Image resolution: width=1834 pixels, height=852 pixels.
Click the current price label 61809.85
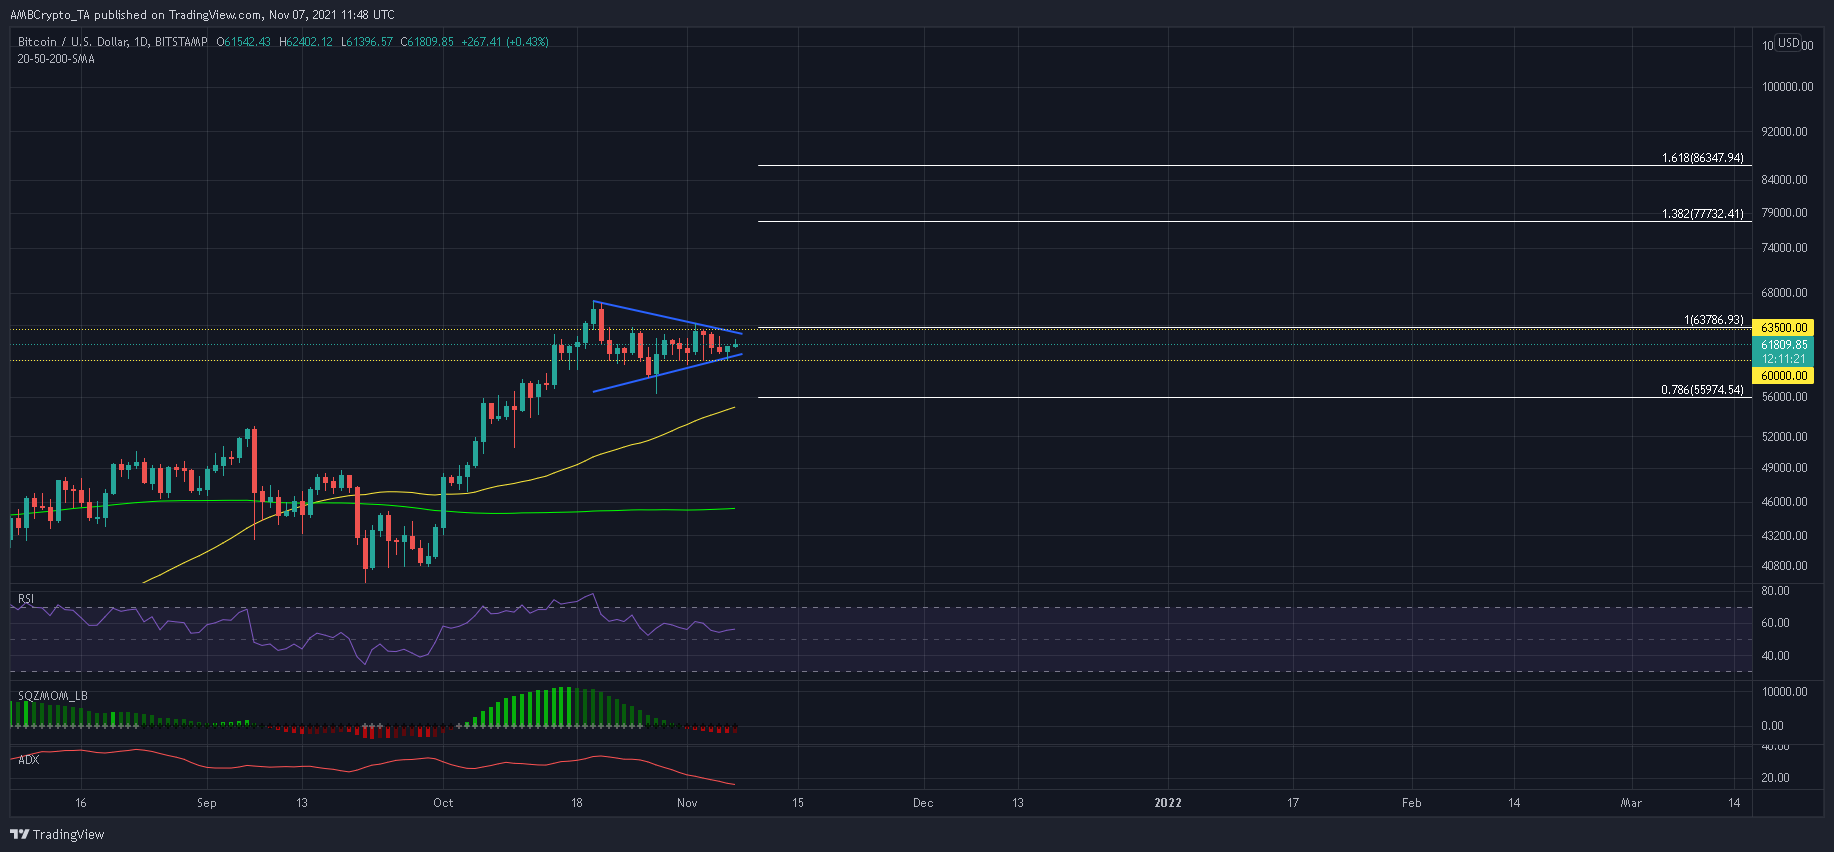pyautogui.click(x=1785, y=345)
